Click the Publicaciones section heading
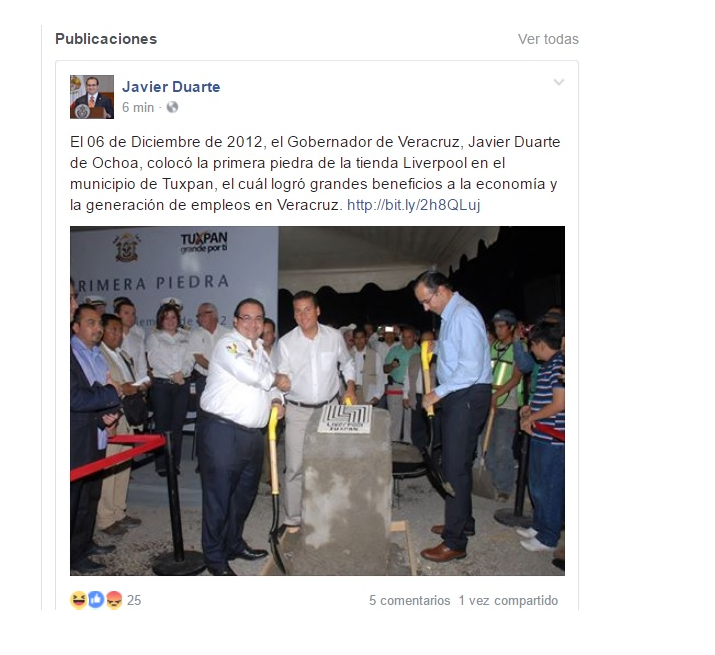Viewport: 715px width, 655px height. [x=106, y=39]
